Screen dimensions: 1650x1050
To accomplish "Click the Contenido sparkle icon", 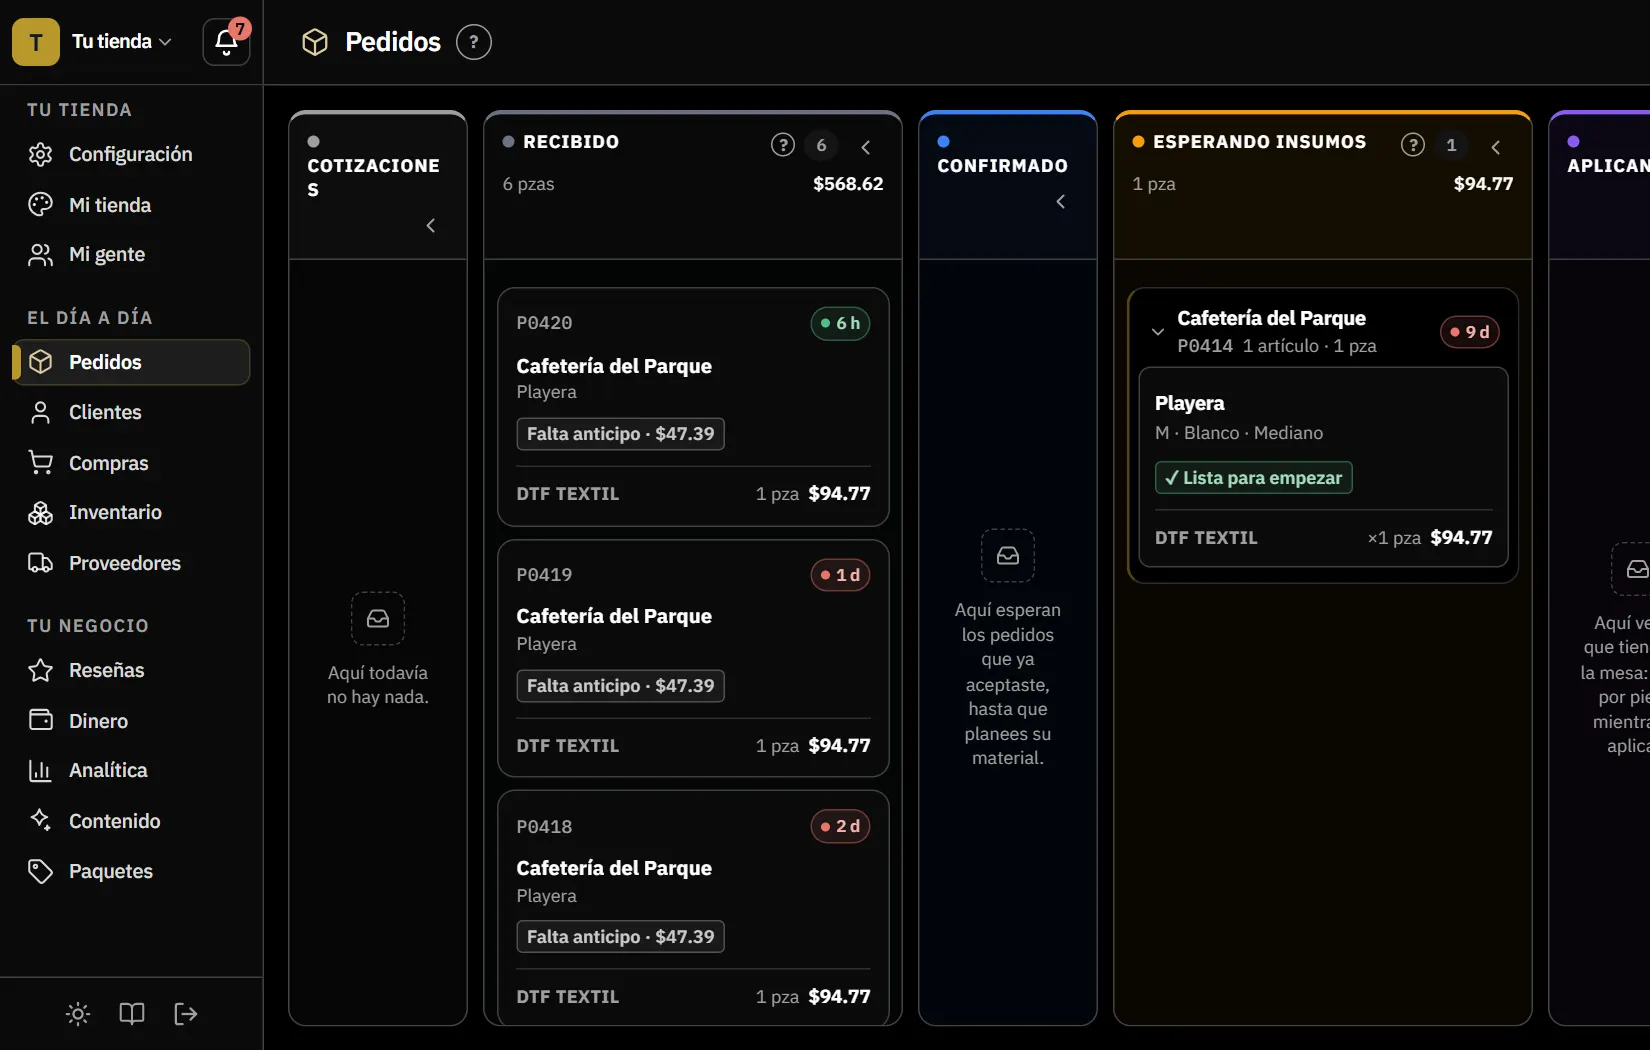I will pos(40,820).
